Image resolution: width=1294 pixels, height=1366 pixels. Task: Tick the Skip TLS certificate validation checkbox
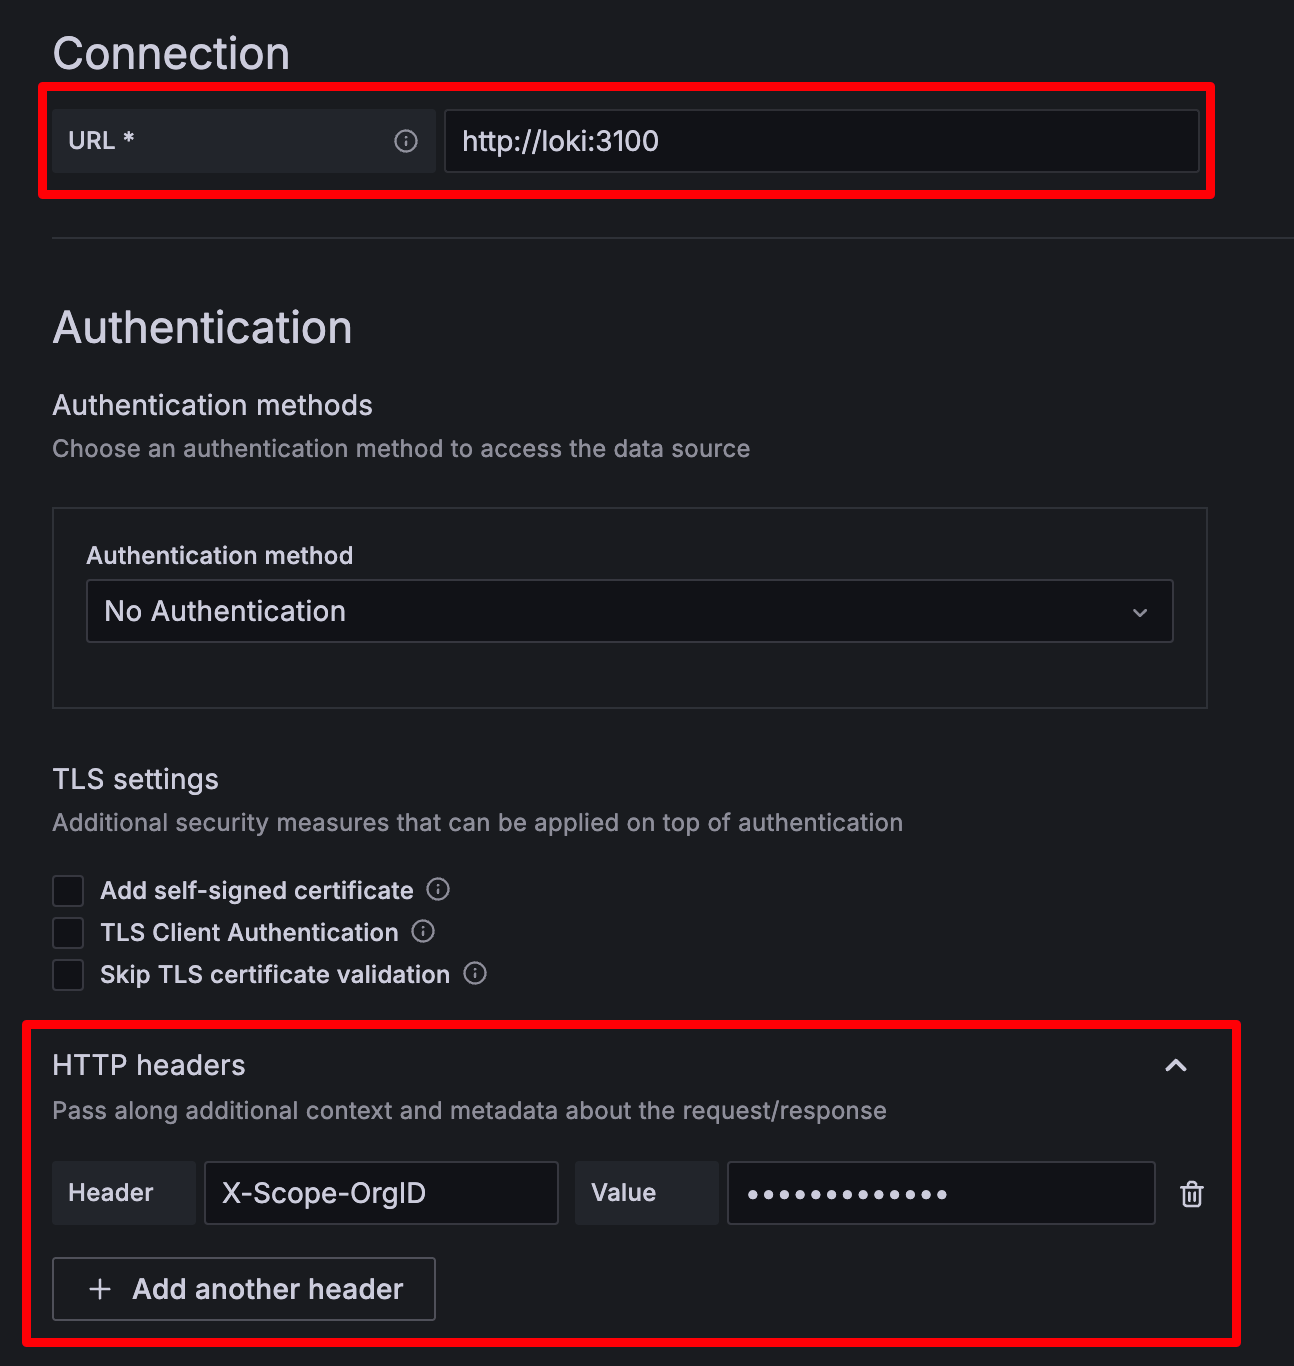pos(68,974)
